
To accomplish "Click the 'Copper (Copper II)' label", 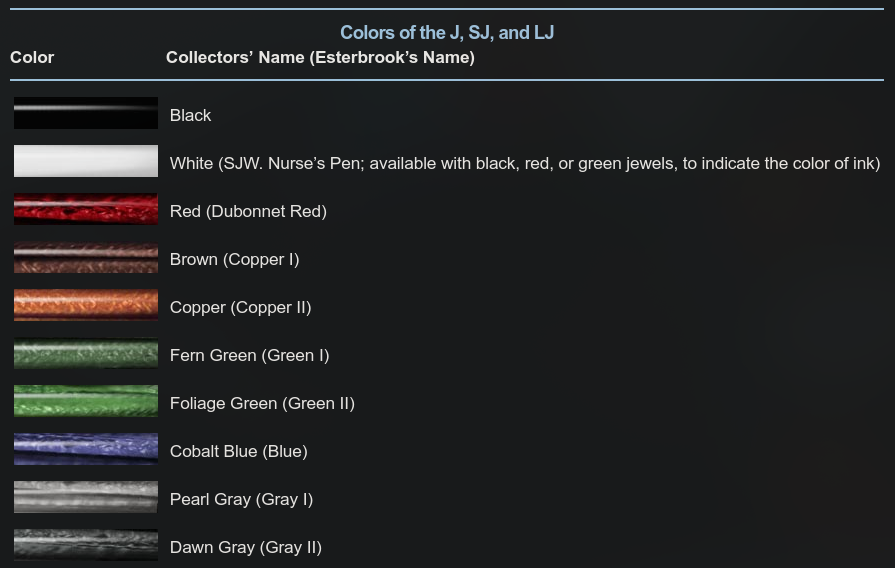I will [x=240, y=308].
